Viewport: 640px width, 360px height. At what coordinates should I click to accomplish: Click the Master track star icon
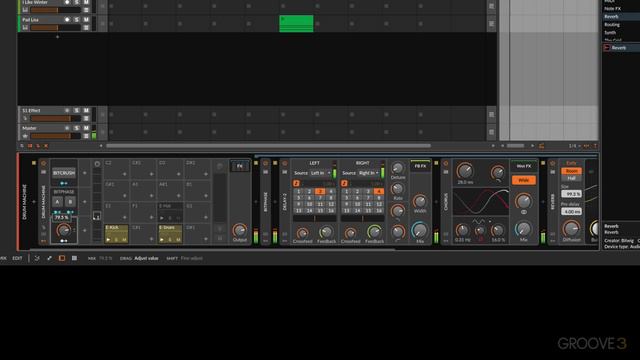point(25,136)
